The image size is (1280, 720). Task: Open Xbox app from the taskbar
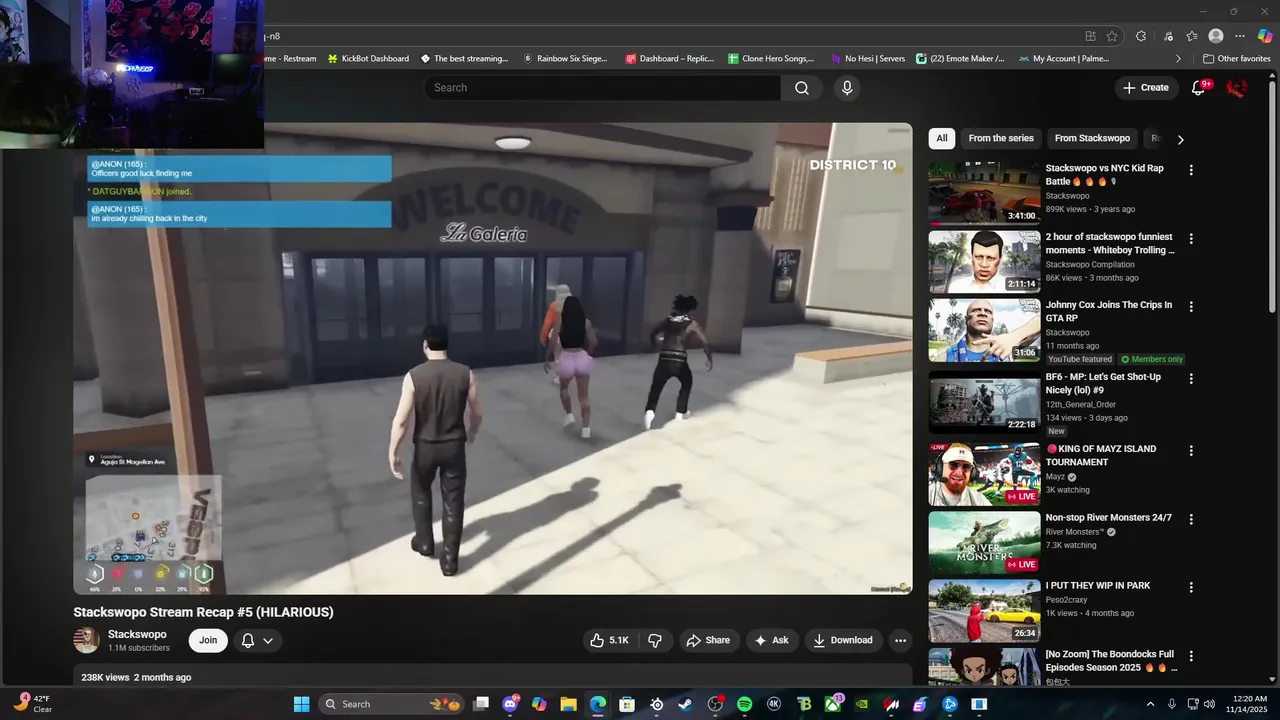(x=832, y=704)
